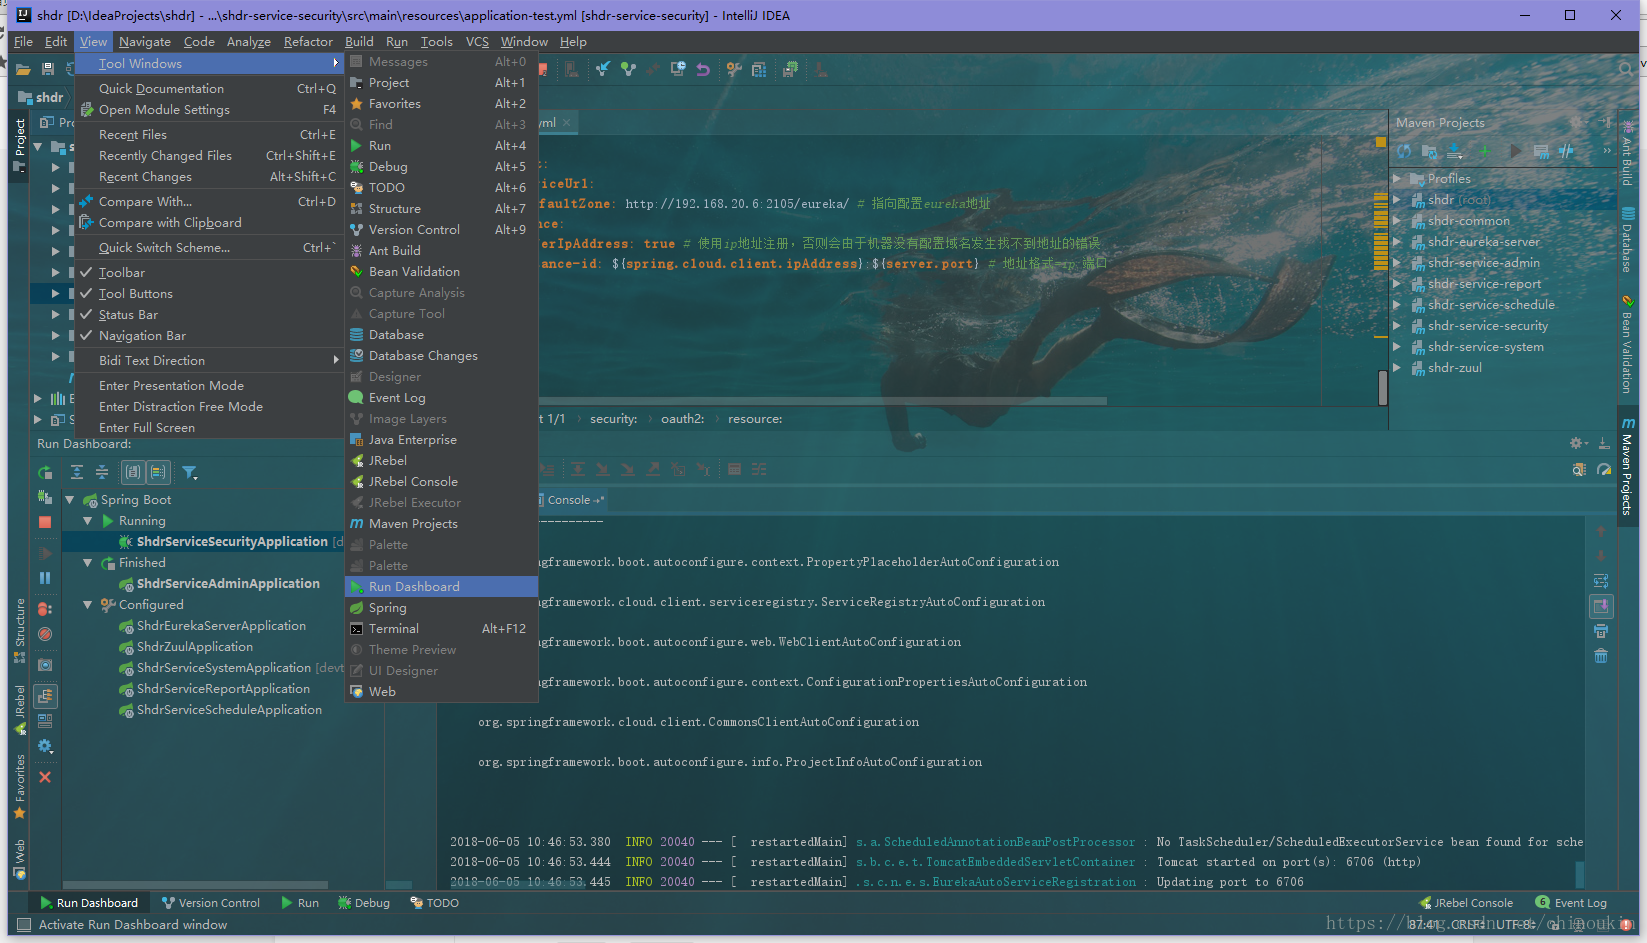
Task: Open Run Dashboard settings gear
Action: point(45,746)
